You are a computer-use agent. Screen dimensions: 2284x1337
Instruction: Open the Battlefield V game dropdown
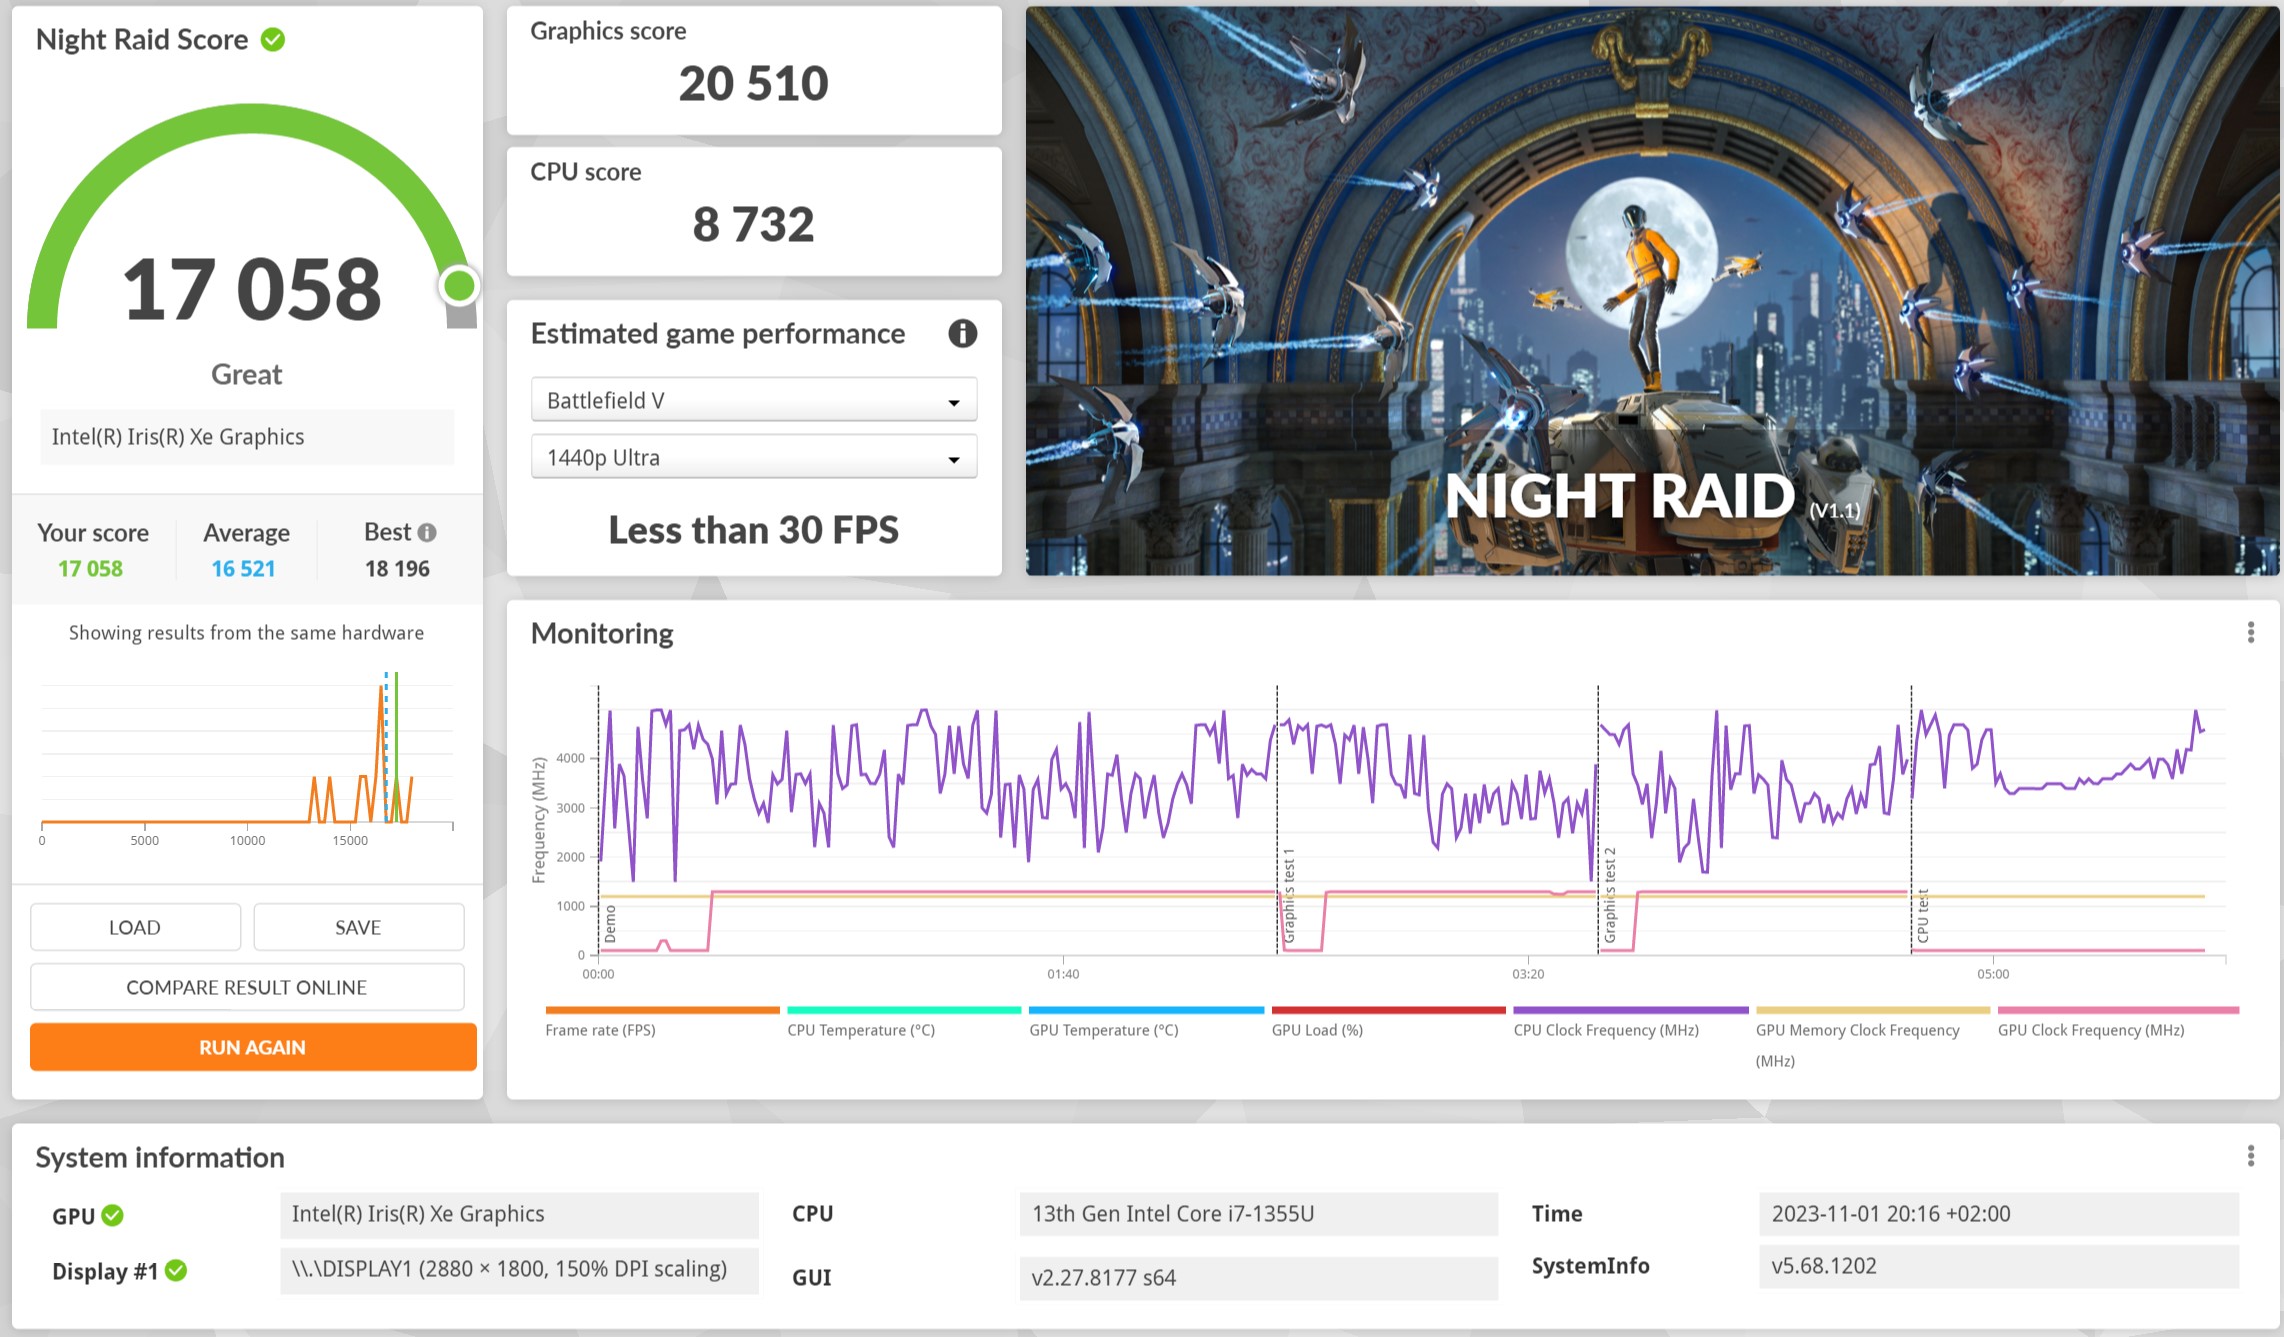tap(754, 400)
